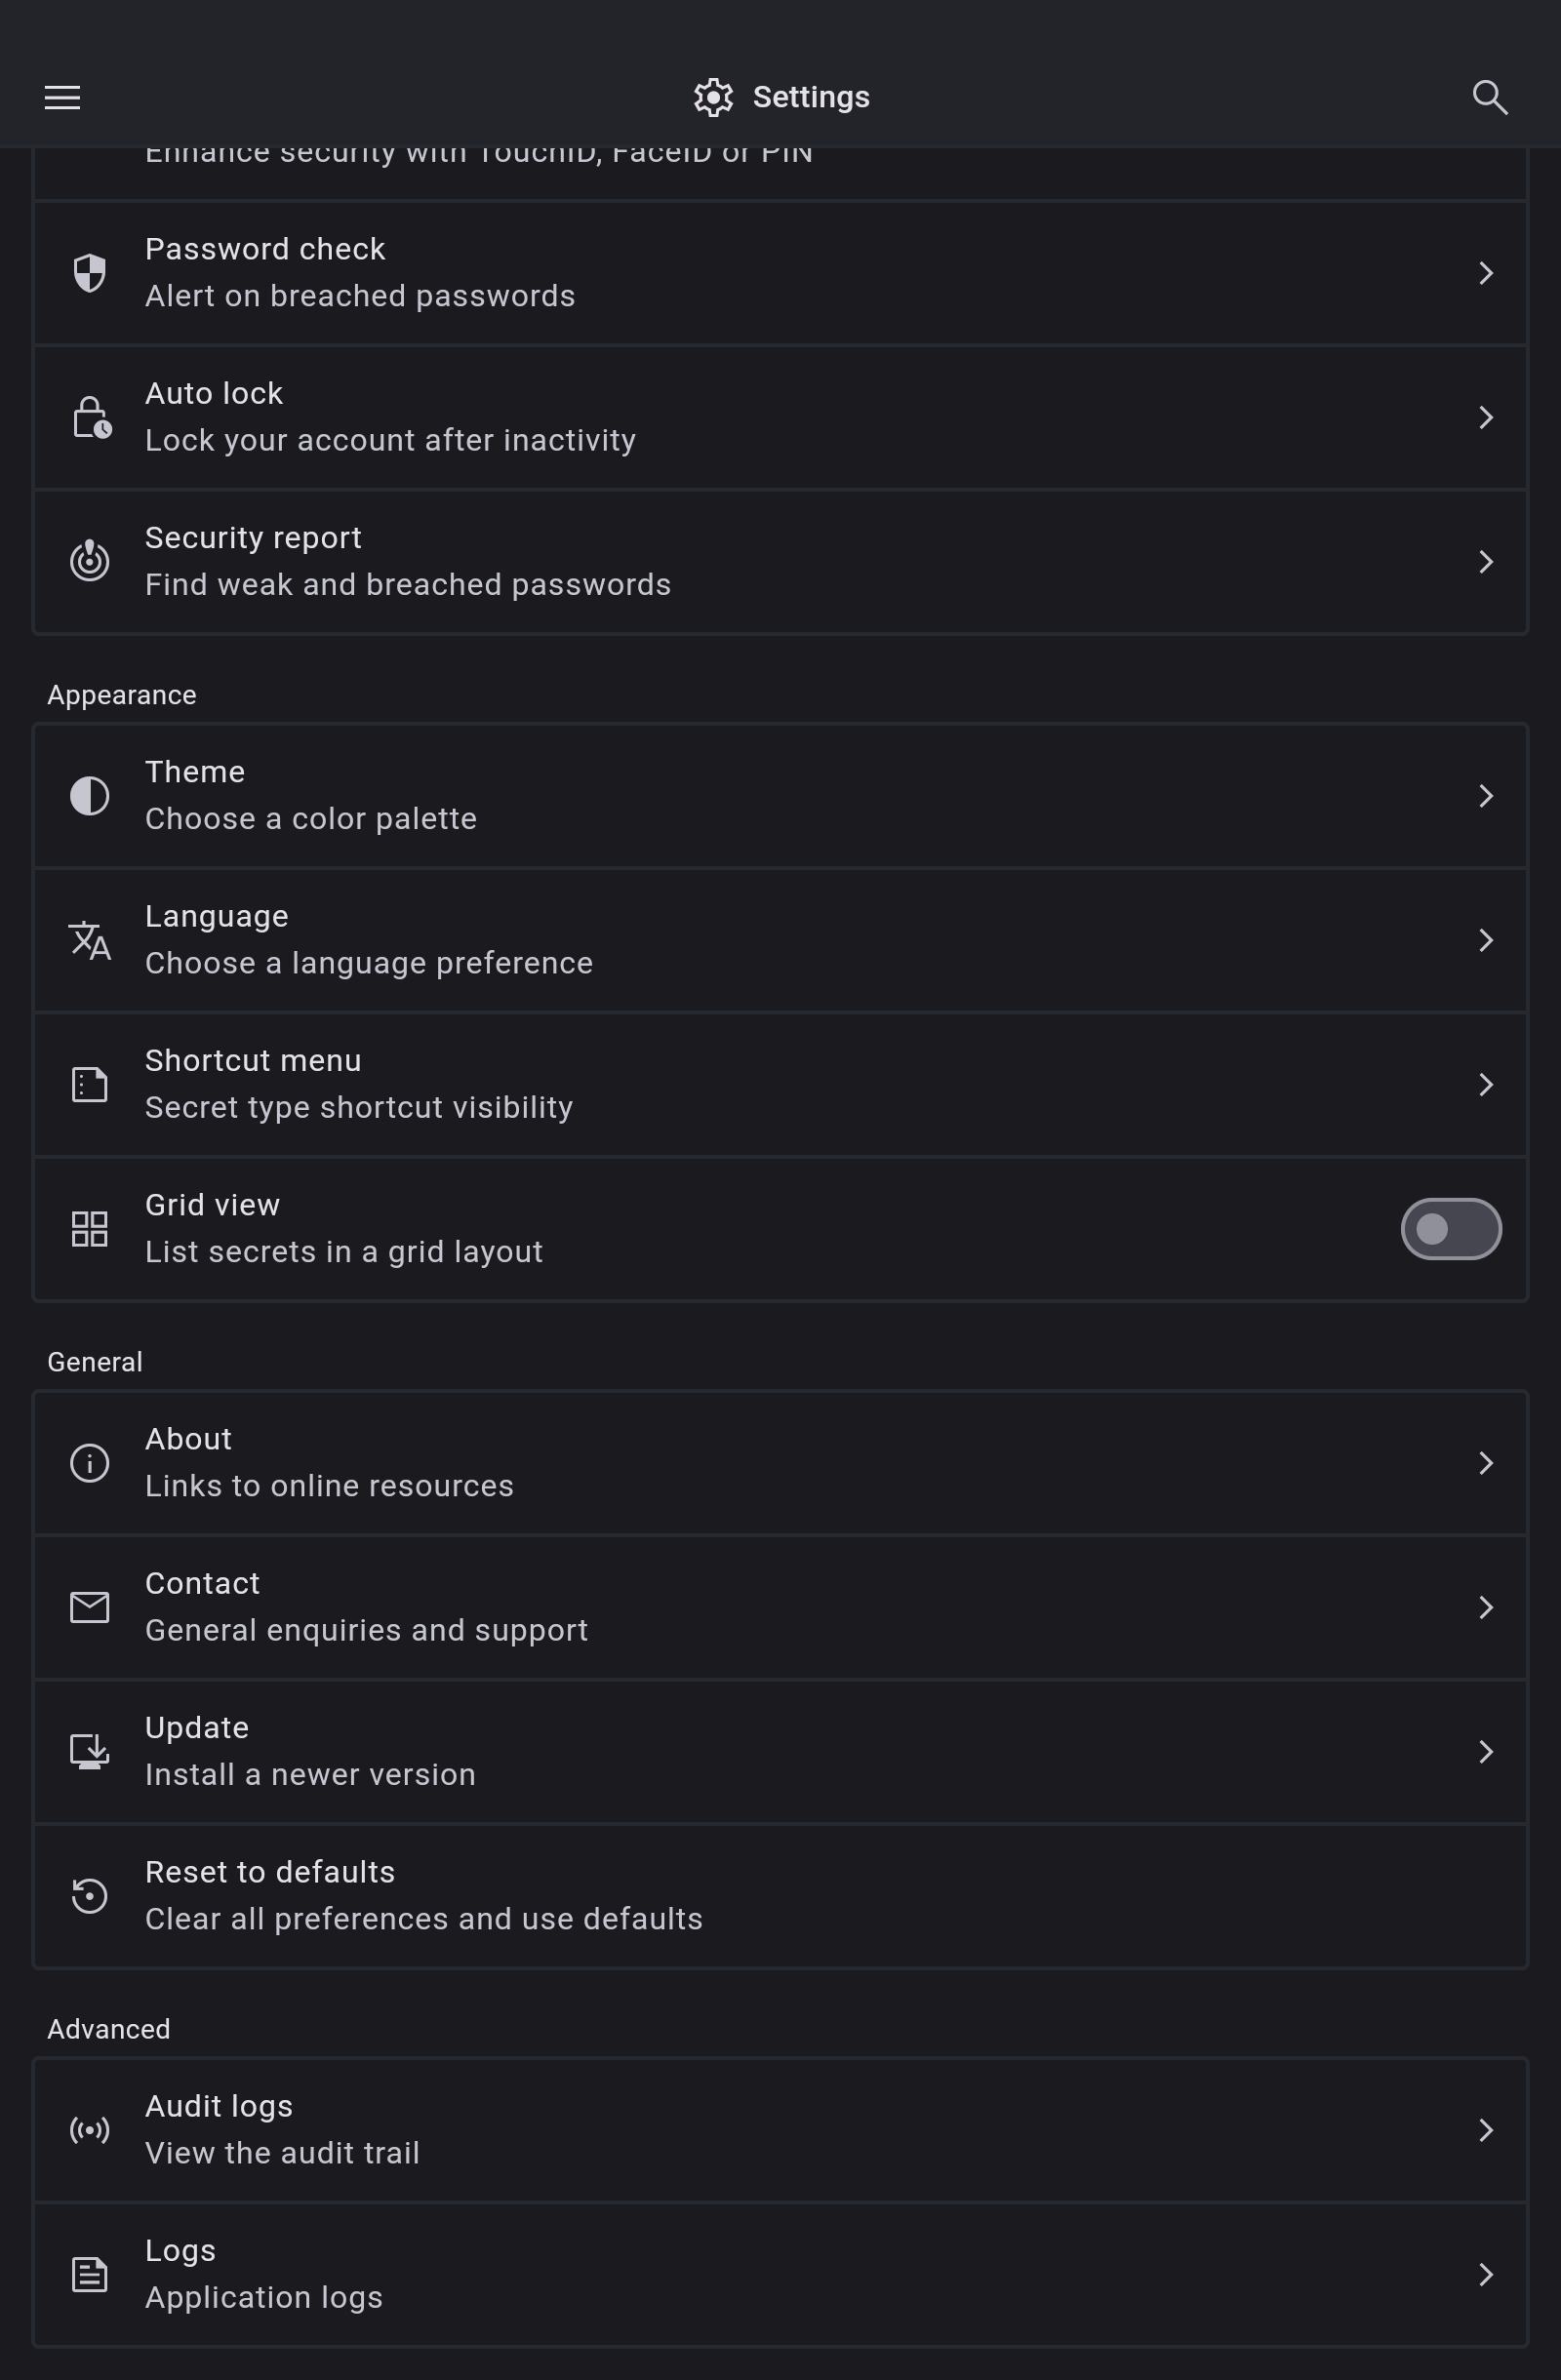Click the chevron beside Contact
The width and height of the screenshot is (1561, 2380).
coord(1485,1608)
